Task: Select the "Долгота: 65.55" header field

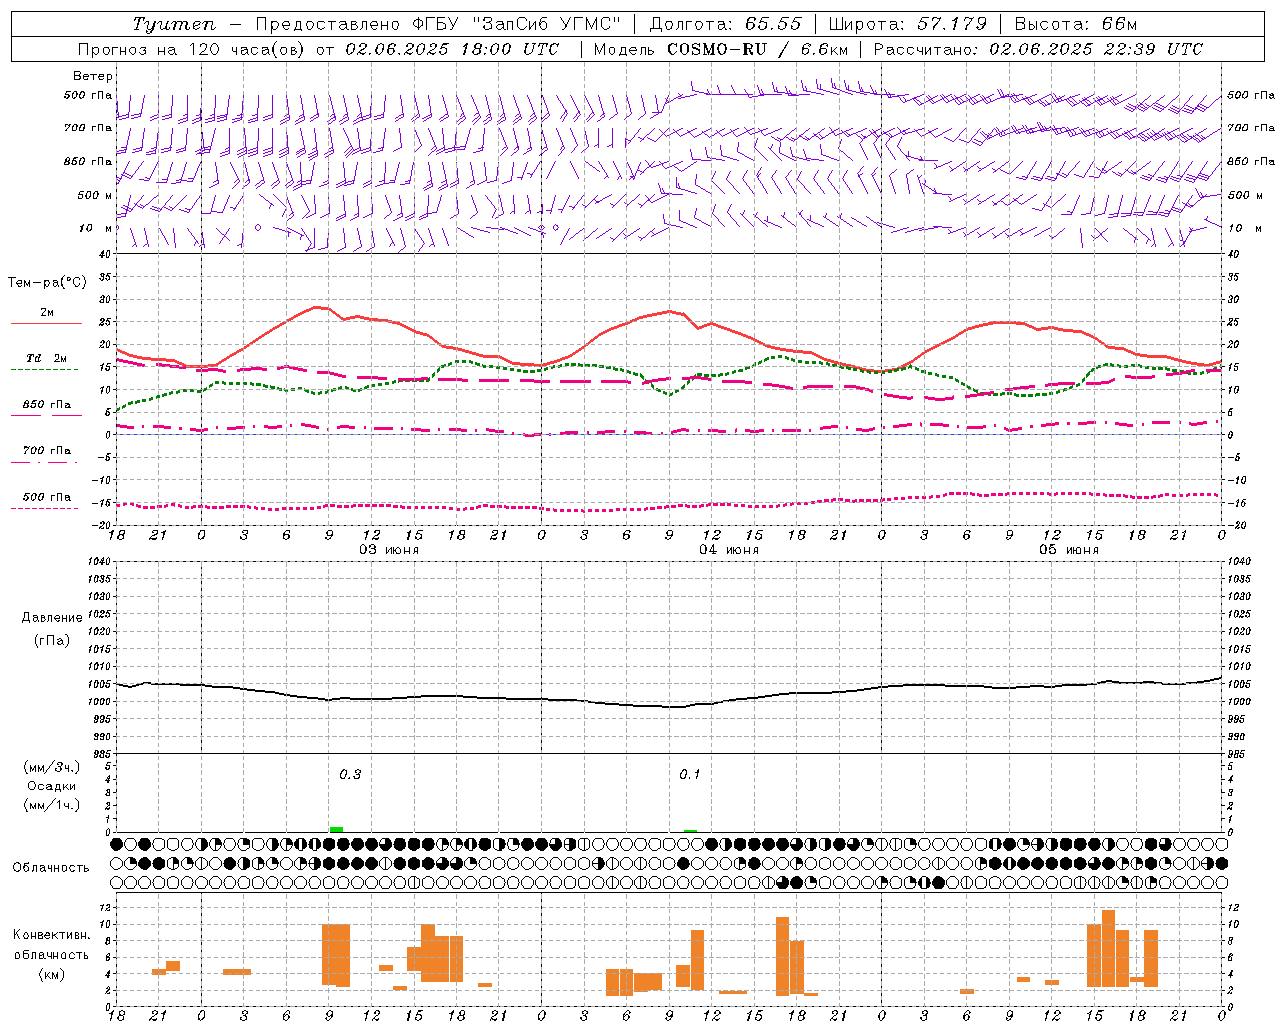Action: (x=725, y=24)
